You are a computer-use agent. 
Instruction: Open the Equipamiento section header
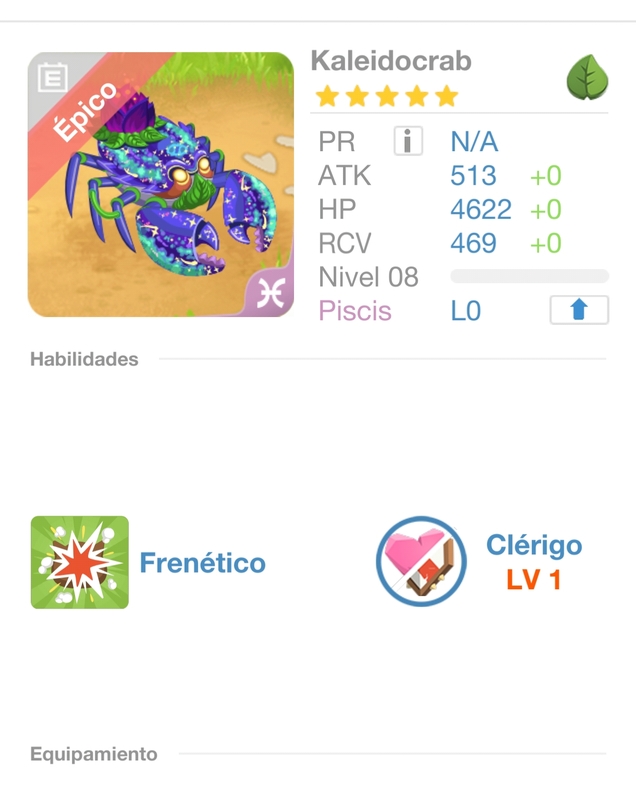click(94, 754)
